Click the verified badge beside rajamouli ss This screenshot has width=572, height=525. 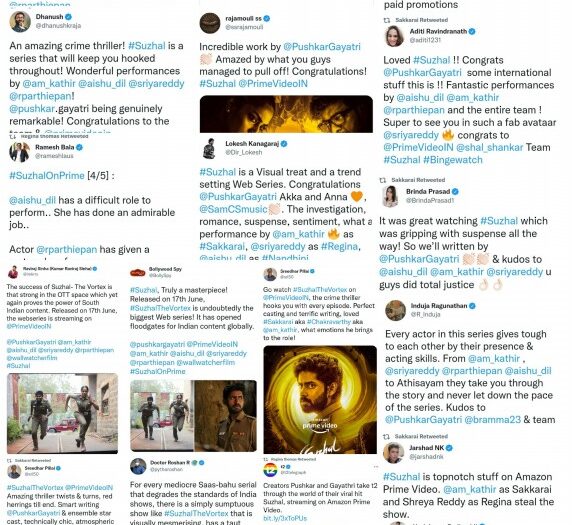[267, 18]
